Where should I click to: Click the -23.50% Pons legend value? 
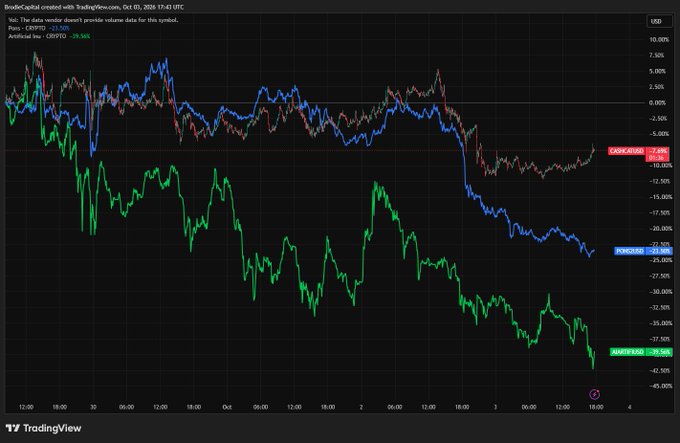59,28
